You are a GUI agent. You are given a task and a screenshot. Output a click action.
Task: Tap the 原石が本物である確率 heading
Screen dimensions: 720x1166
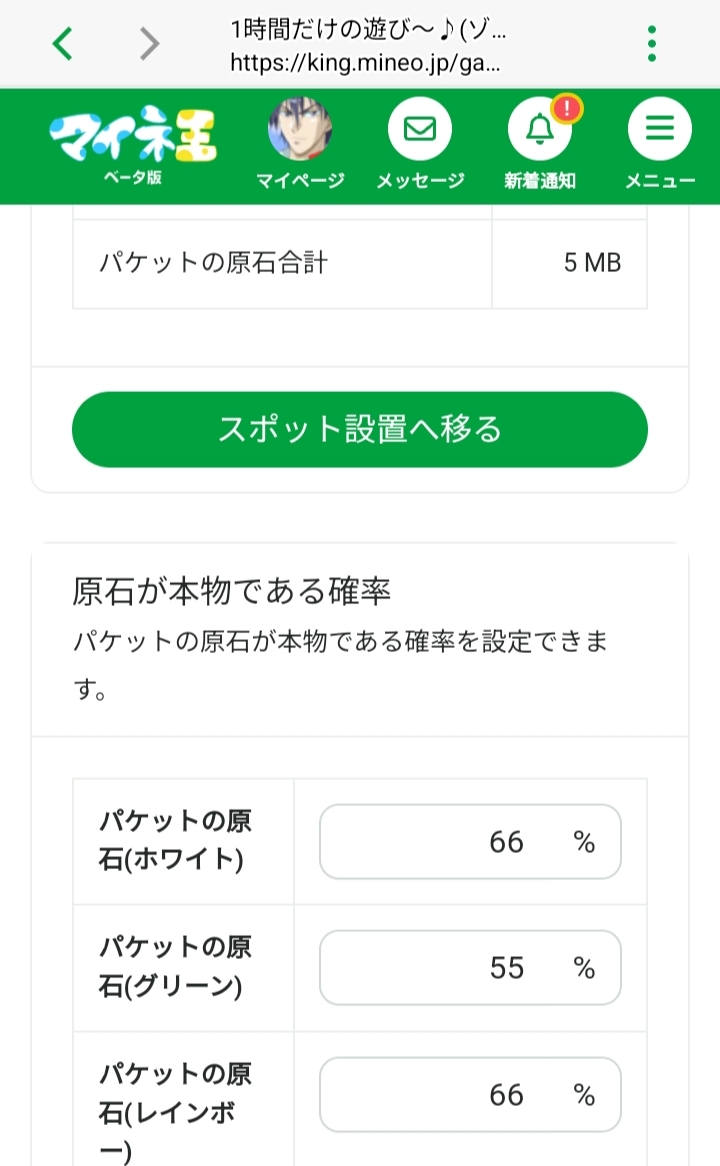tap(231, 592)
